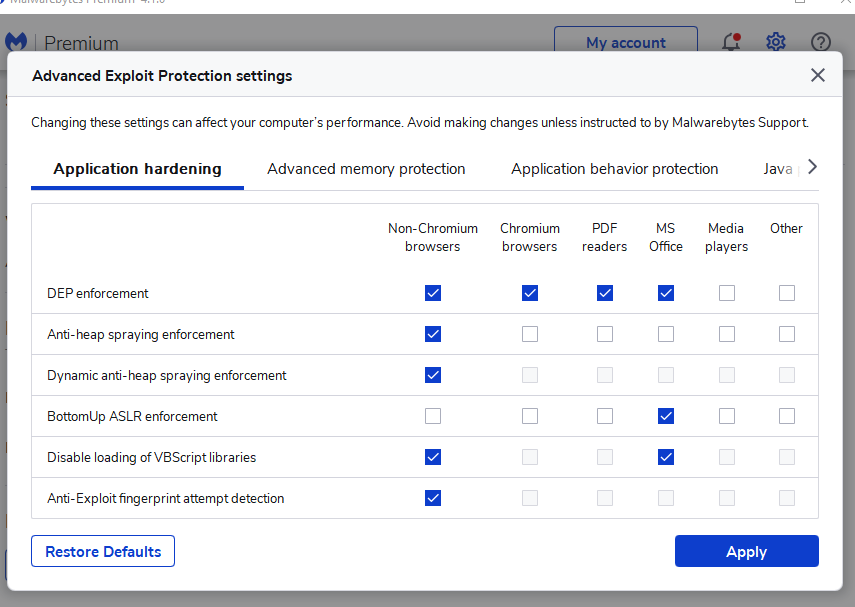855x607 pixels.
Task: Open the Application behavior protection tab
Action: click(614, 169)
